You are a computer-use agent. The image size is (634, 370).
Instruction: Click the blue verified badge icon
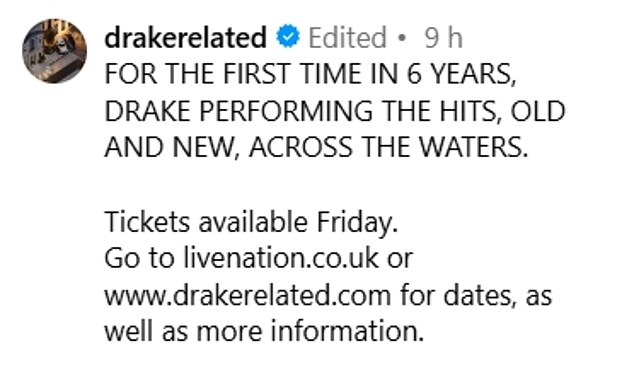point(288,36)
